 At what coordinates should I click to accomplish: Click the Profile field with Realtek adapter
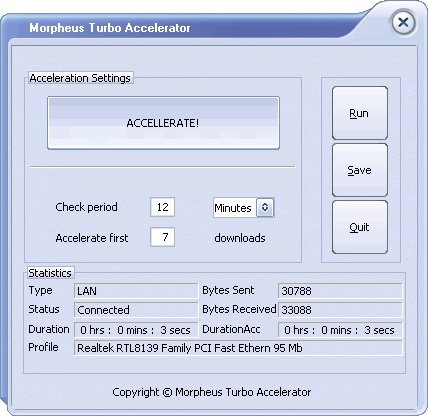238,348
